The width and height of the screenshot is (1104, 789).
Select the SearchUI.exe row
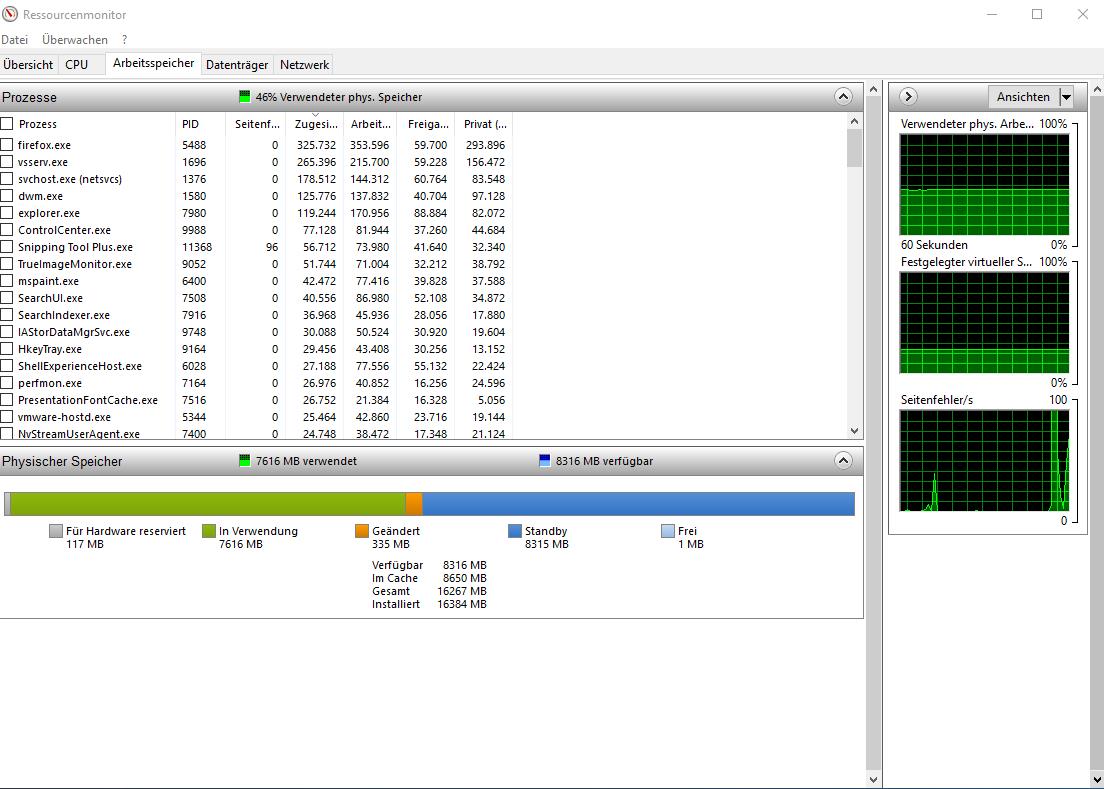(x=255, y=298)
